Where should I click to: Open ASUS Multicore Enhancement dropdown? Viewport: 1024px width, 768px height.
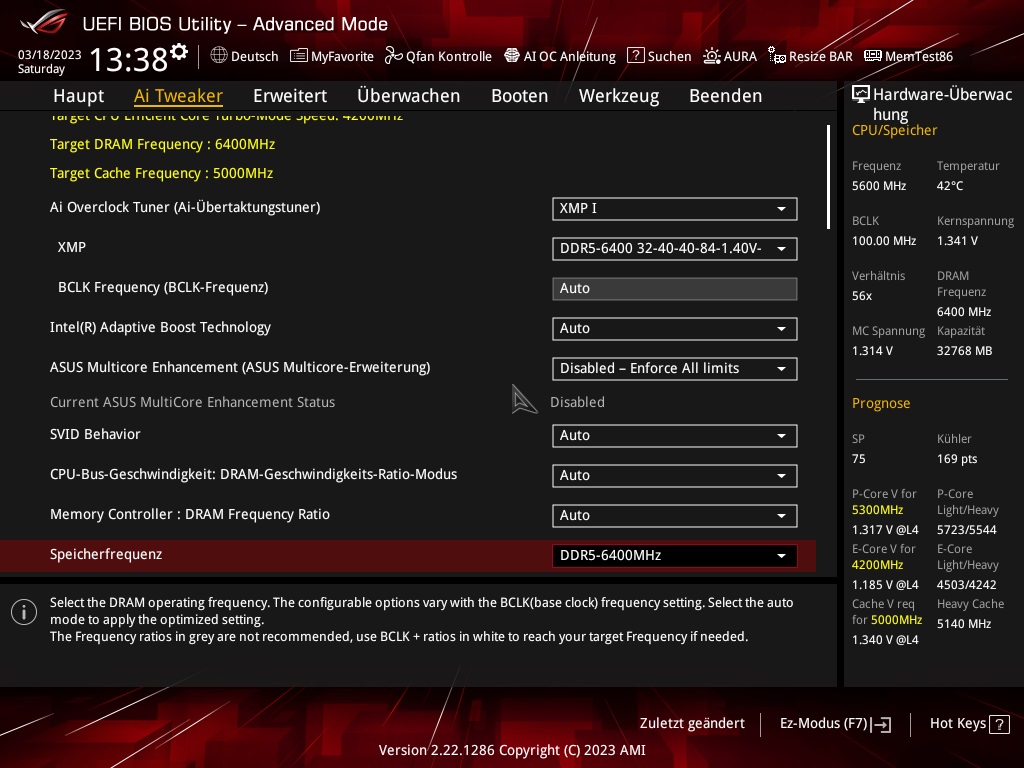point(675,368)
